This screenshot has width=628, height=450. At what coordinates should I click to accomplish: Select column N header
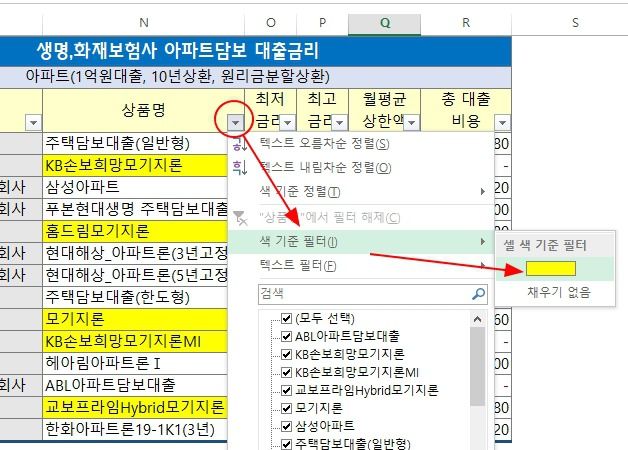tap(143, 23)
